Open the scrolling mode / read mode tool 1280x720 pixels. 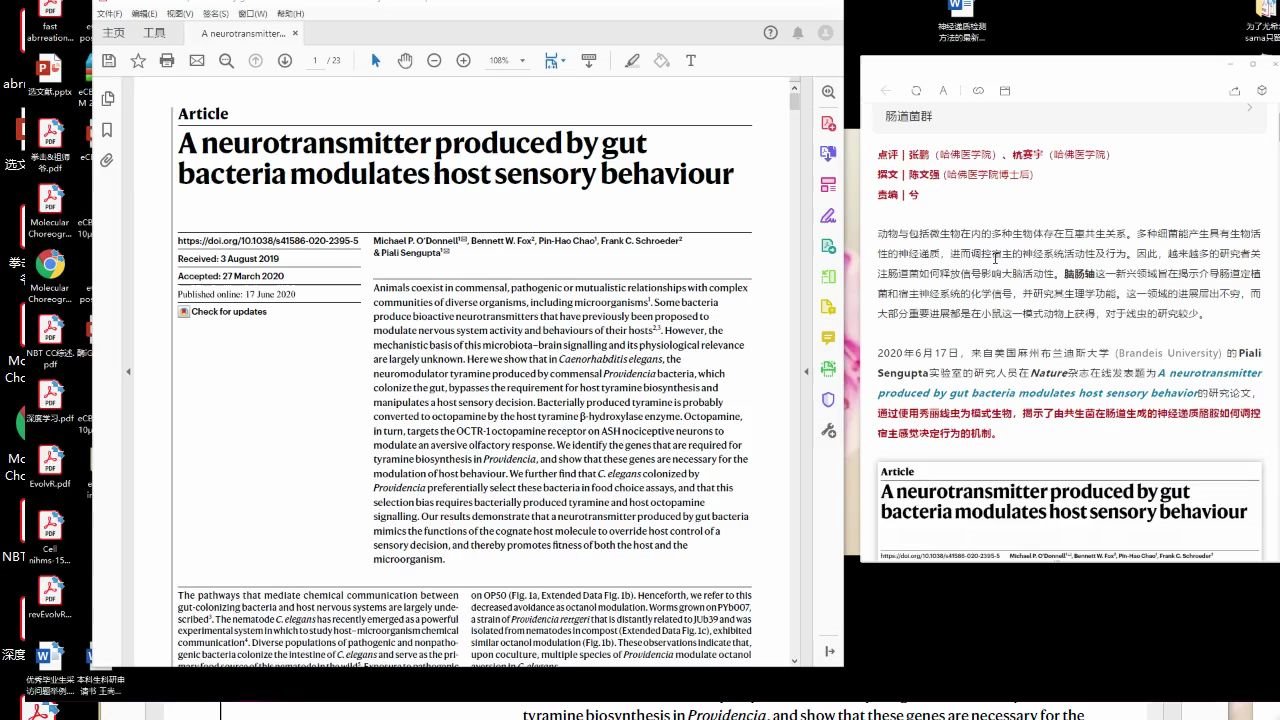[588, 61]
